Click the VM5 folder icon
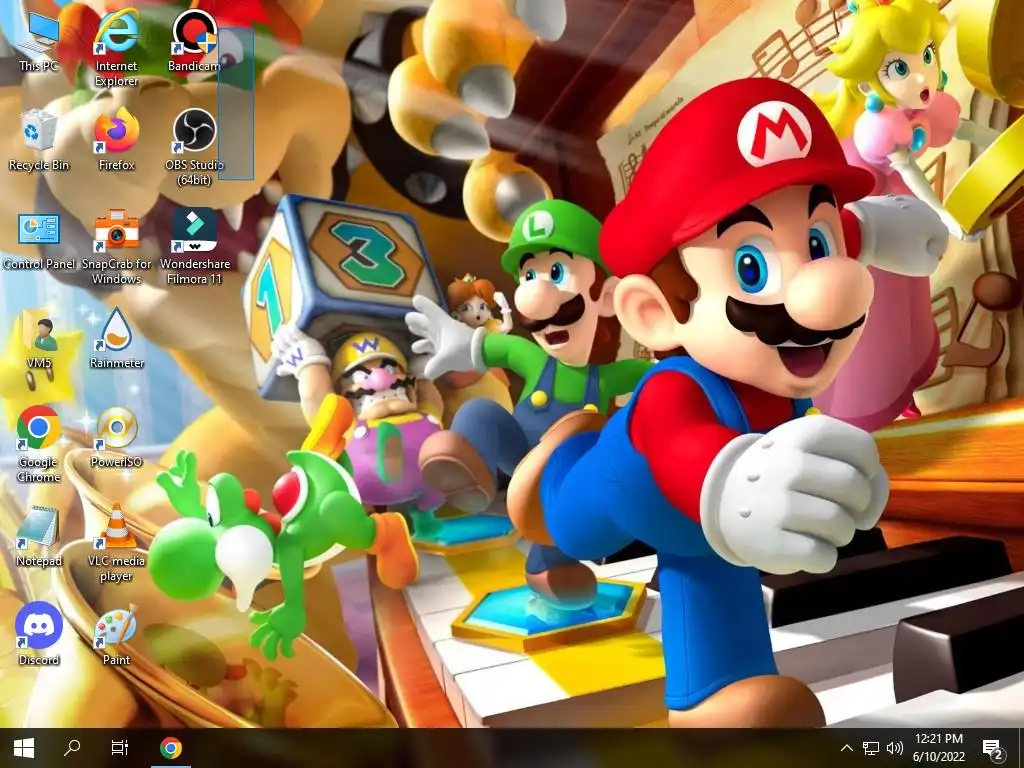Viewport: 1024px width, 768px height. (39, 340)
